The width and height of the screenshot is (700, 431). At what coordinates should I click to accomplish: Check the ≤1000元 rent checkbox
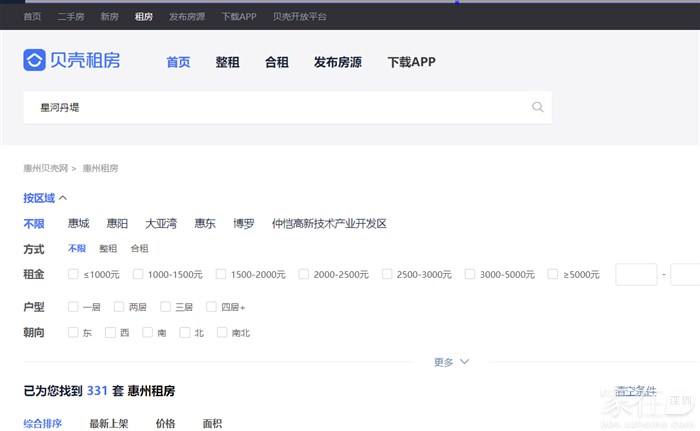pyautogui.click(x=73, y=274)
